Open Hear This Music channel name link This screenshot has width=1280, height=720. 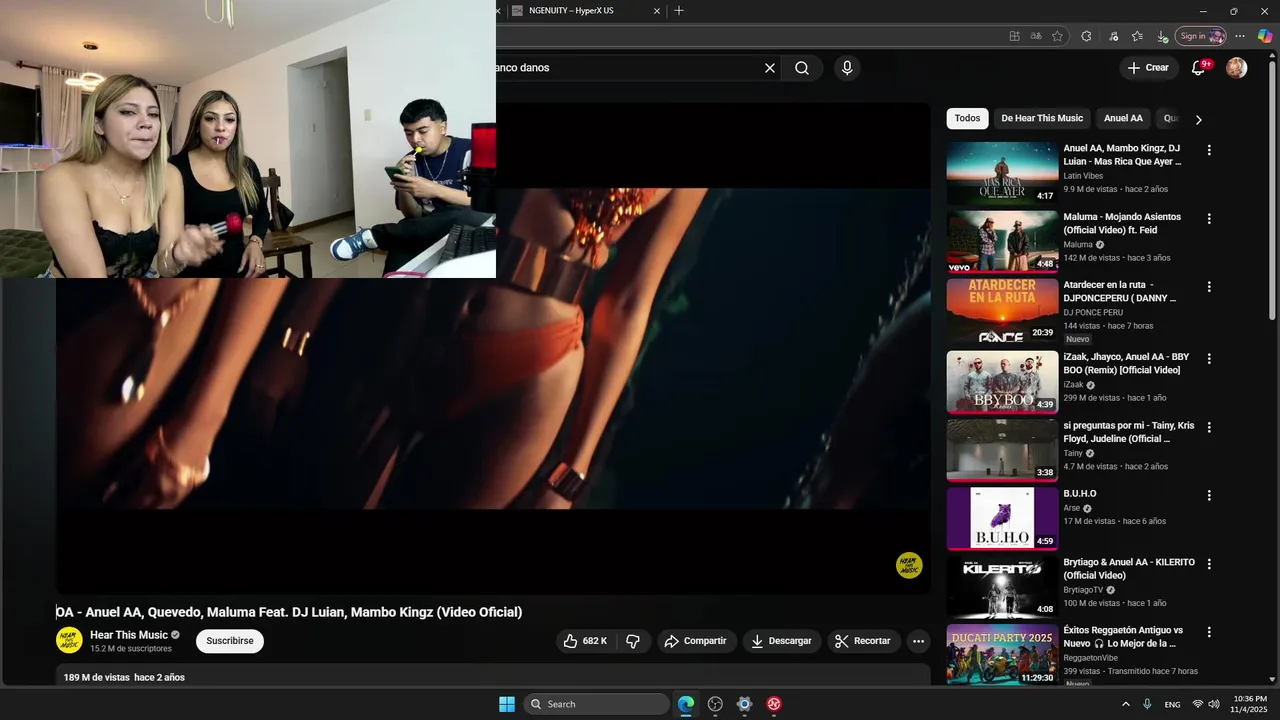[129, 635]
